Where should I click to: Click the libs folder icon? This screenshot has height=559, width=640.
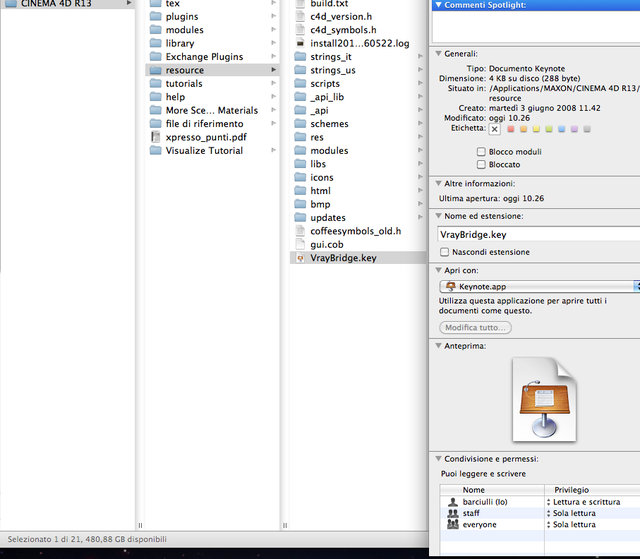[x=300, y=164]
